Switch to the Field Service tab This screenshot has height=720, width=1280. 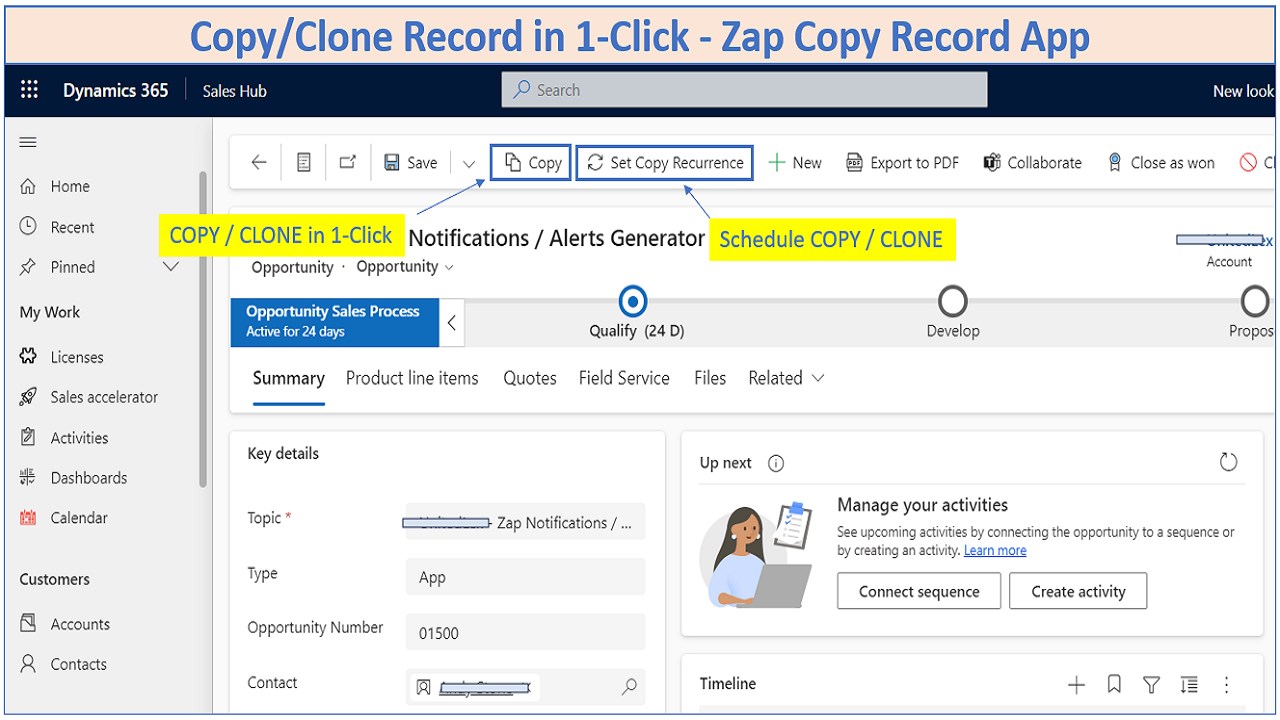point(624,378)
